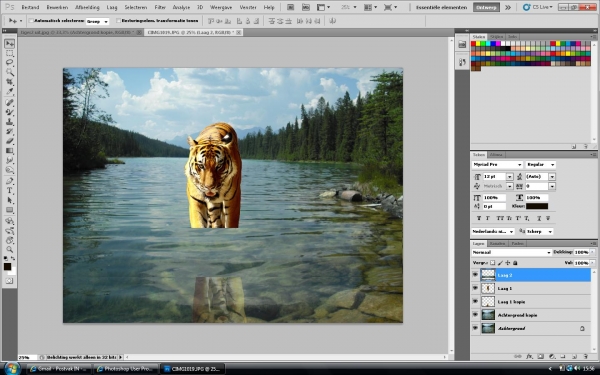Select the Clone Stamp tool
600x375 pixels.
[x=10, y=122]
